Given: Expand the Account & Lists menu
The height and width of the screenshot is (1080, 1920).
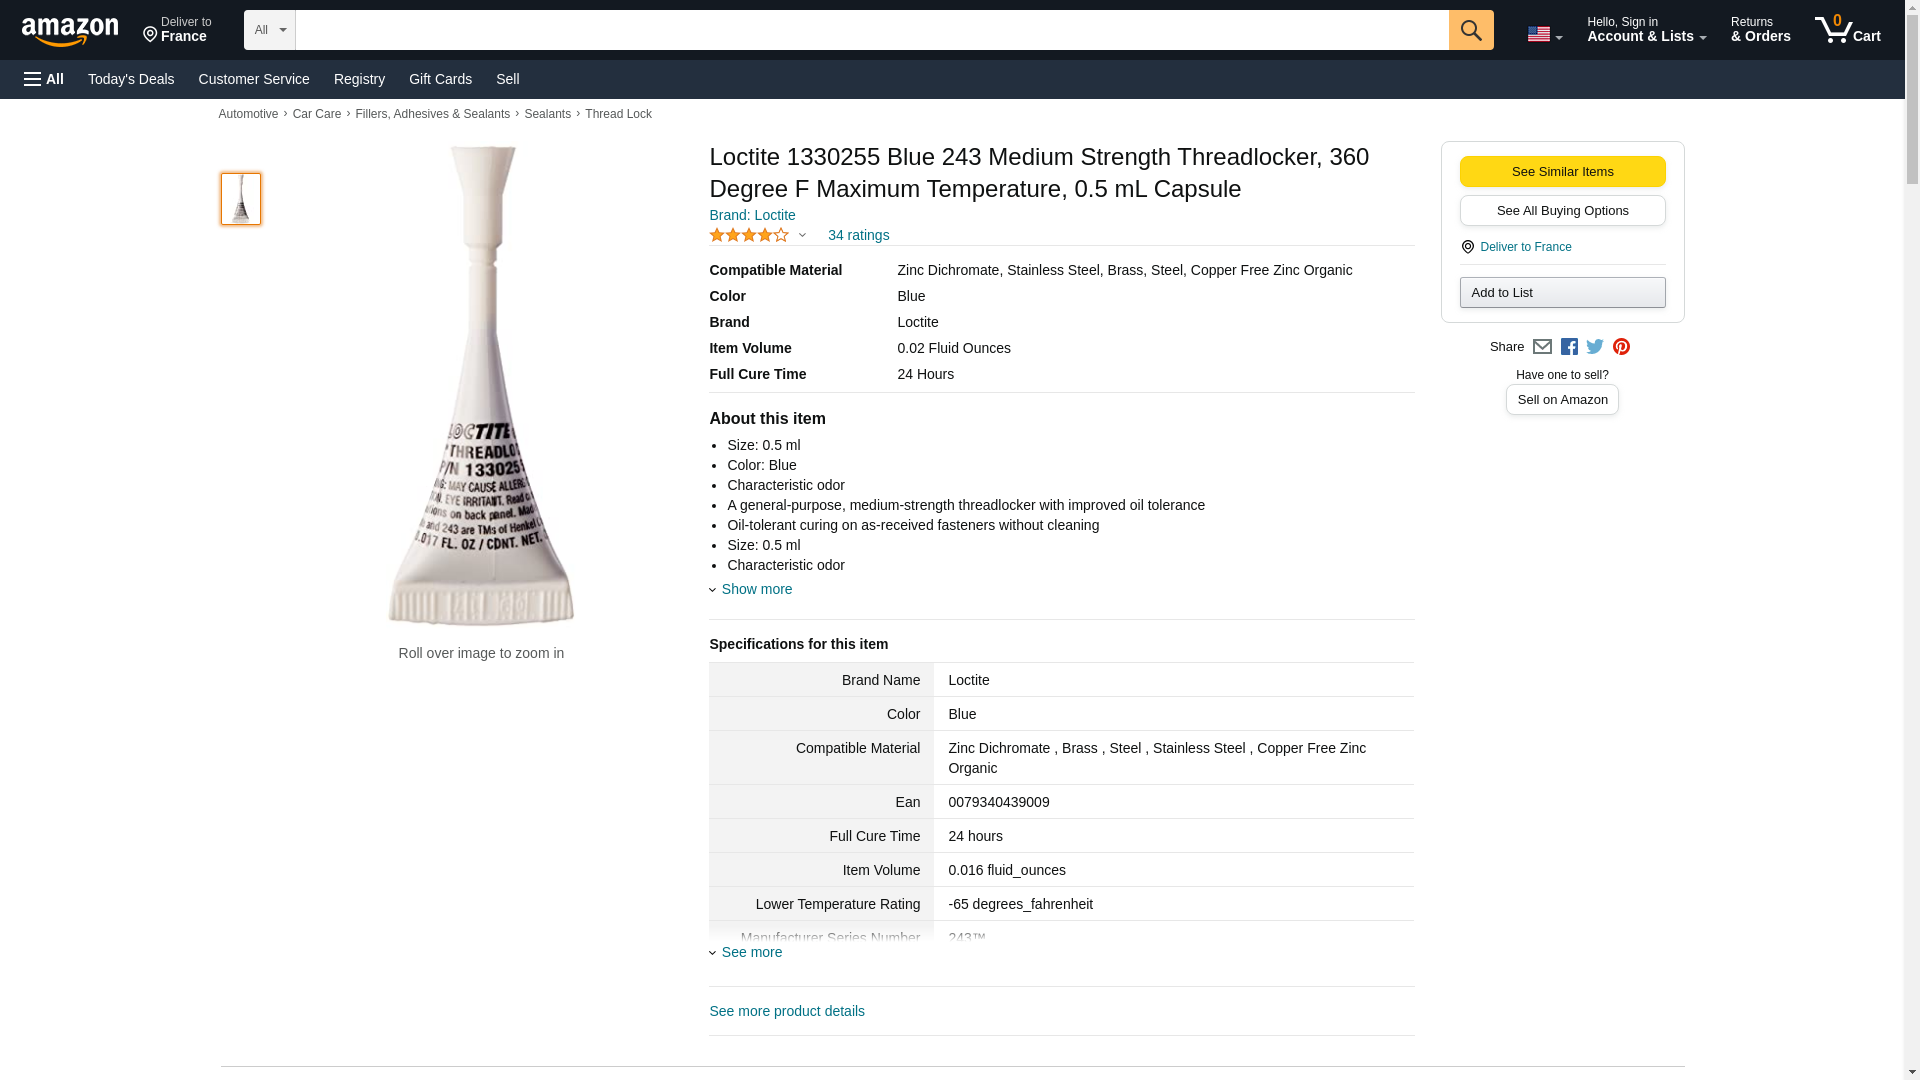Looking at the screenshot, I should tap(1646, 30).
